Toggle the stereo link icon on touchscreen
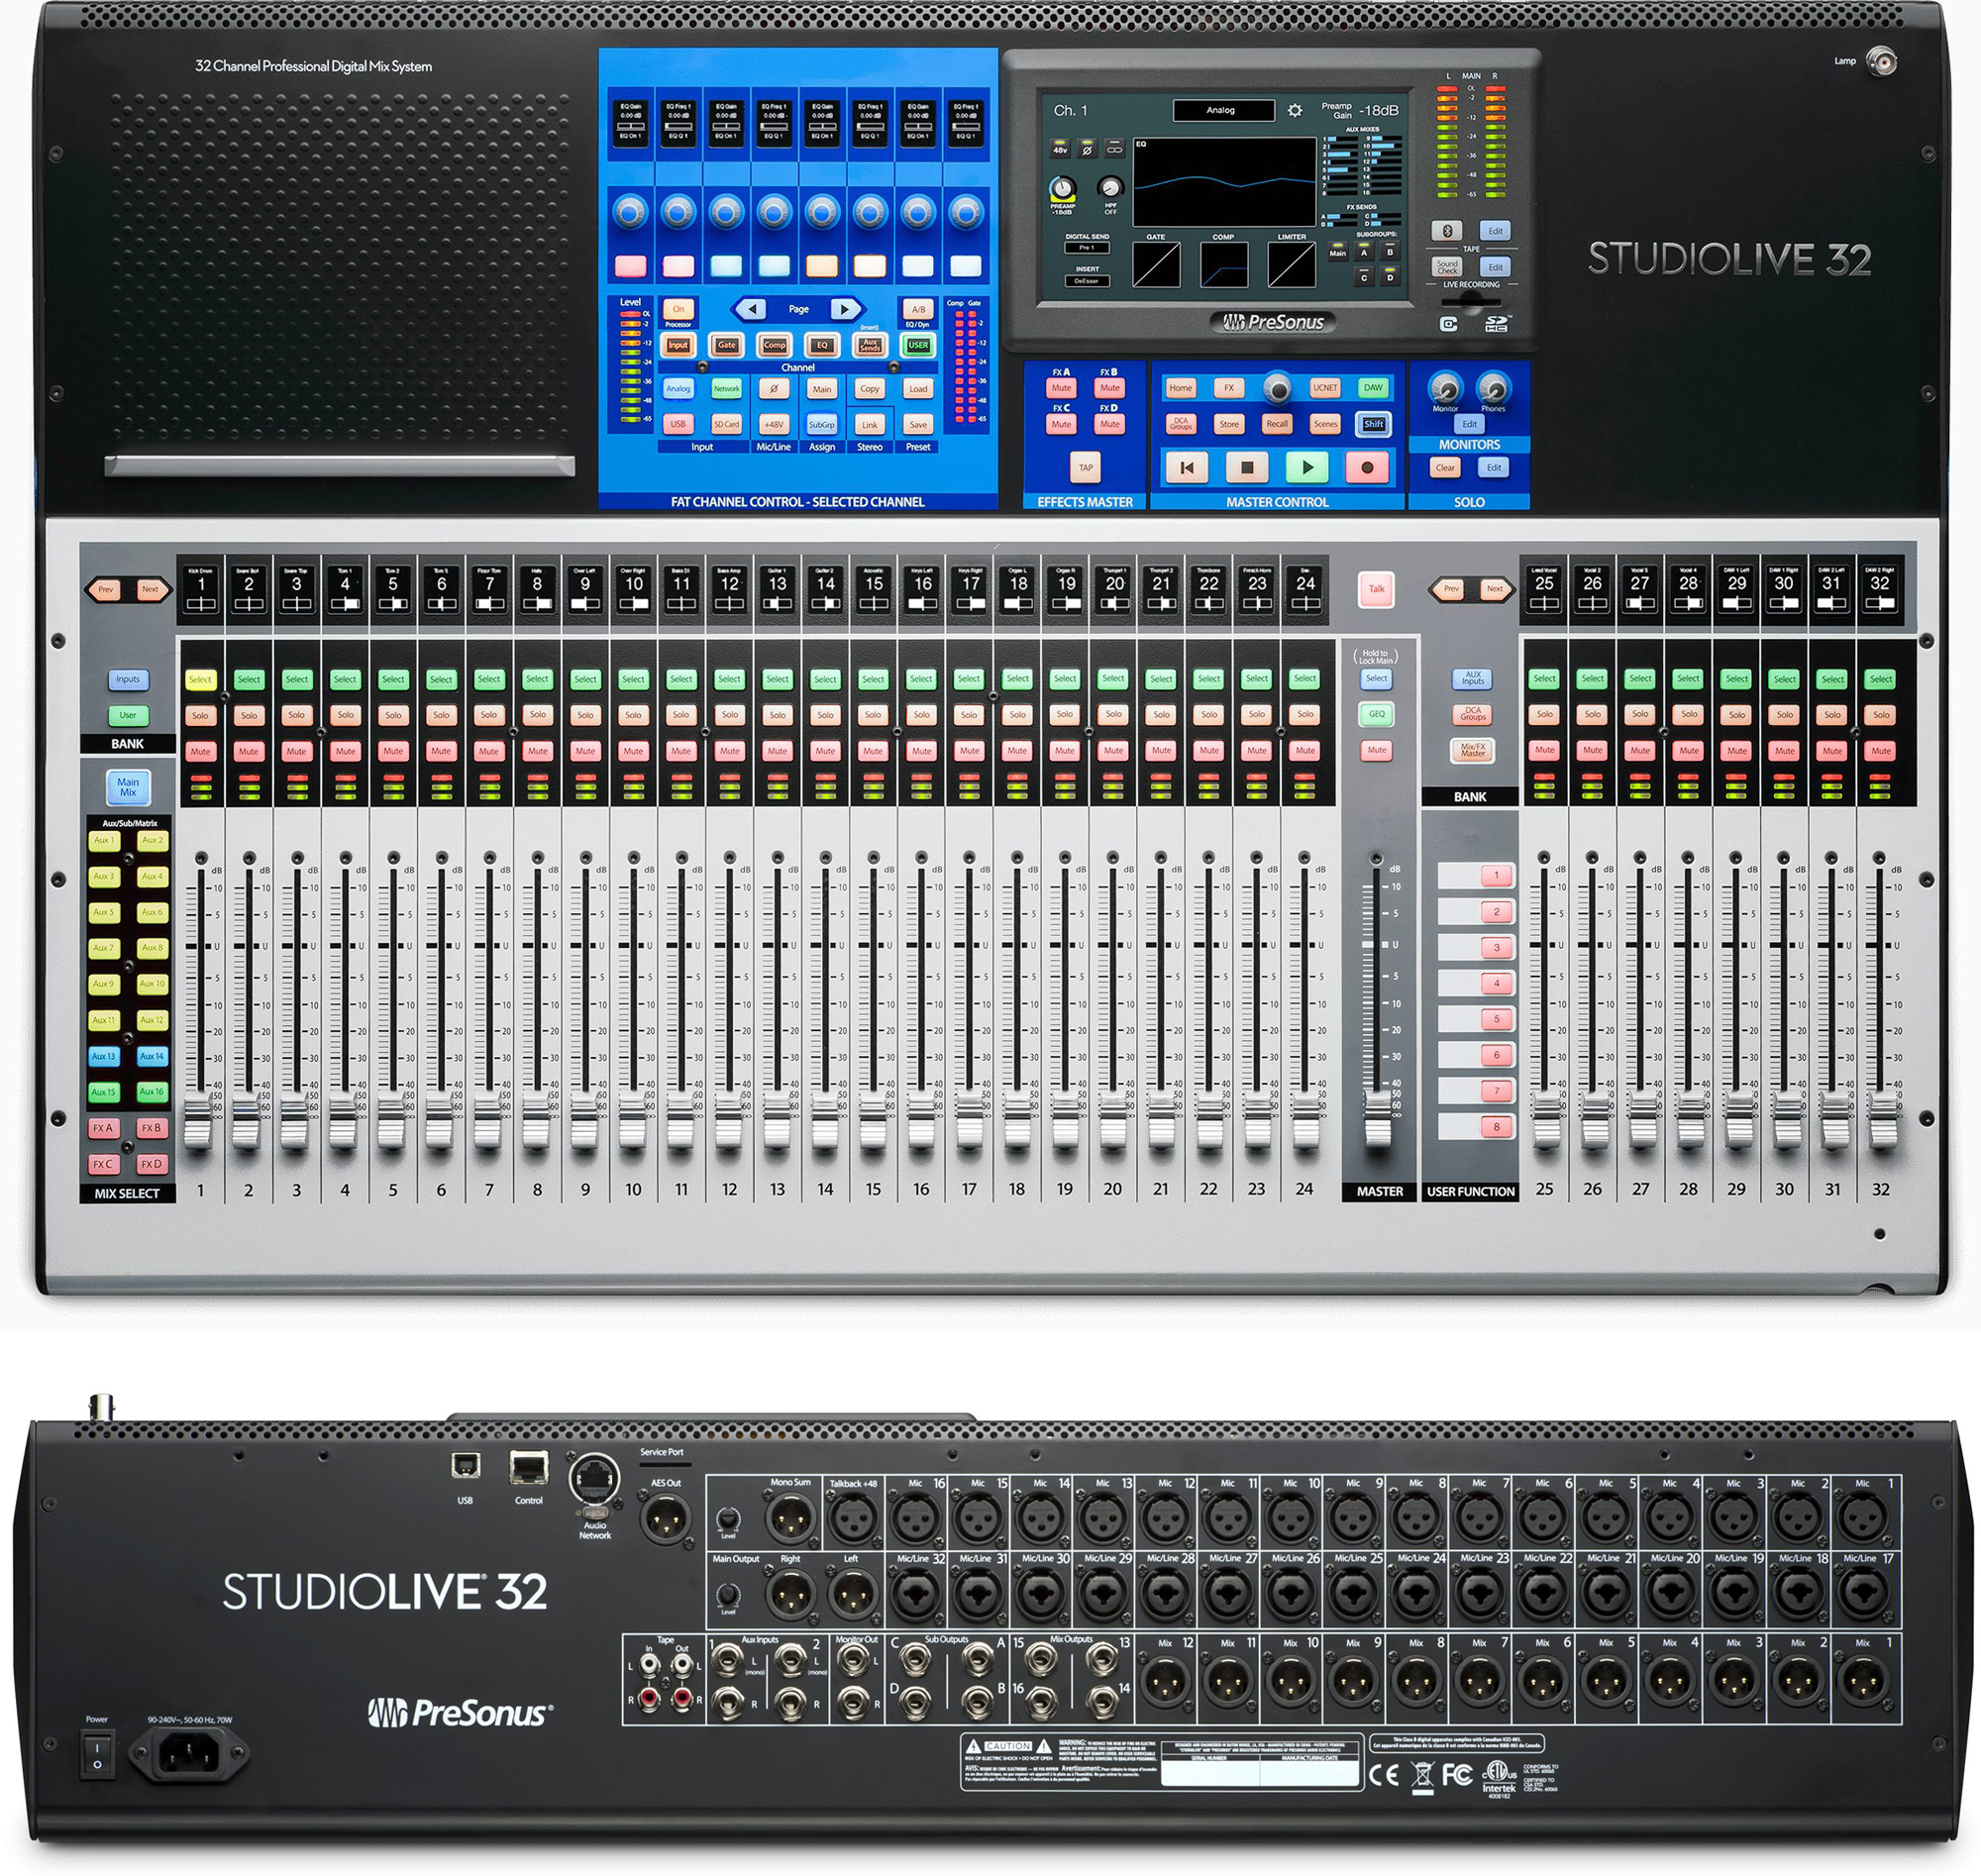Viewport: 1981px width, 1876px height. point(1113,148)
